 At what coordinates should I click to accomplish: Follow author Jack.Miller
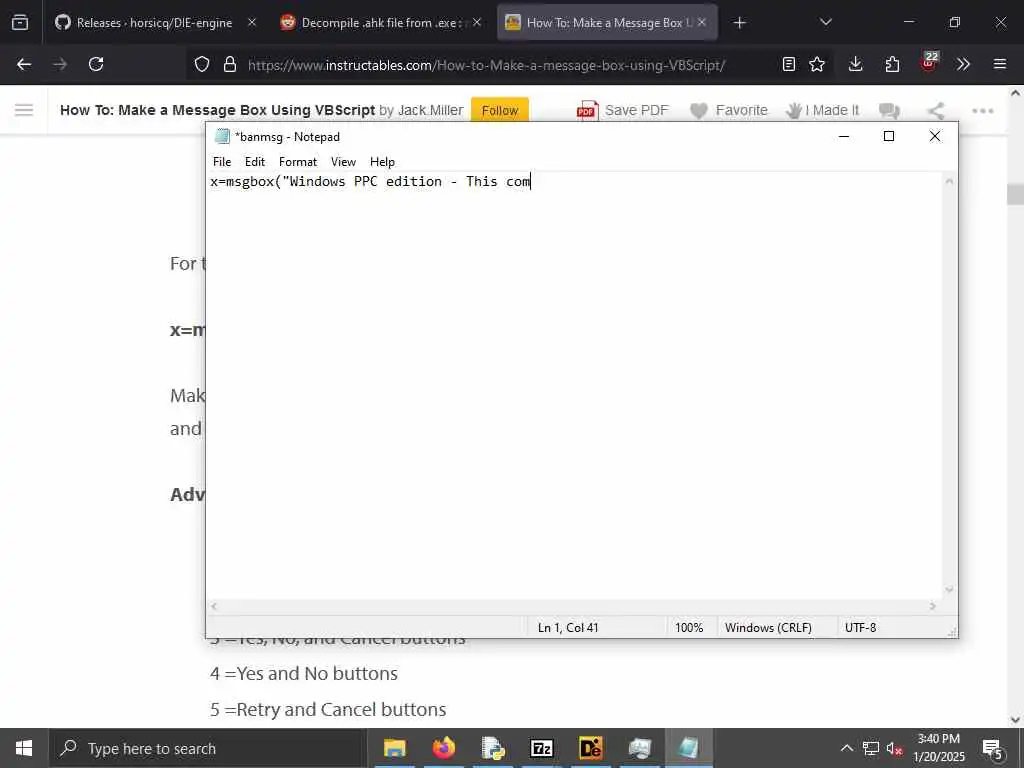[500, 110]
